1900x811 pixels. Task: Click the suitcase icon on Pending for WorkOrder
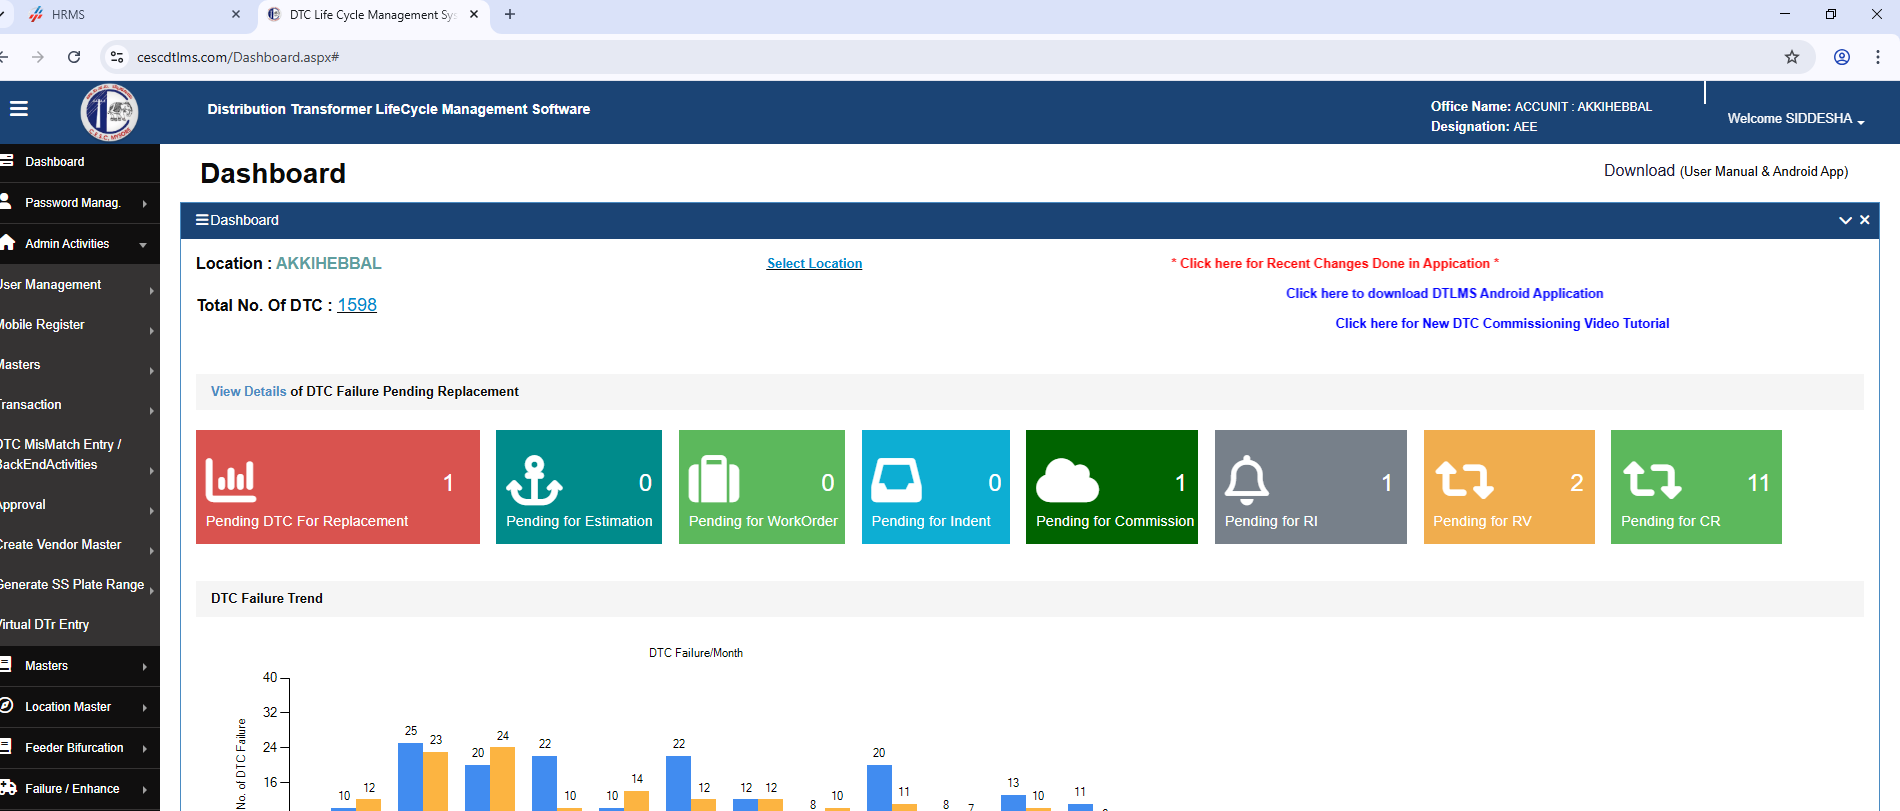click(x=713, y=480)
